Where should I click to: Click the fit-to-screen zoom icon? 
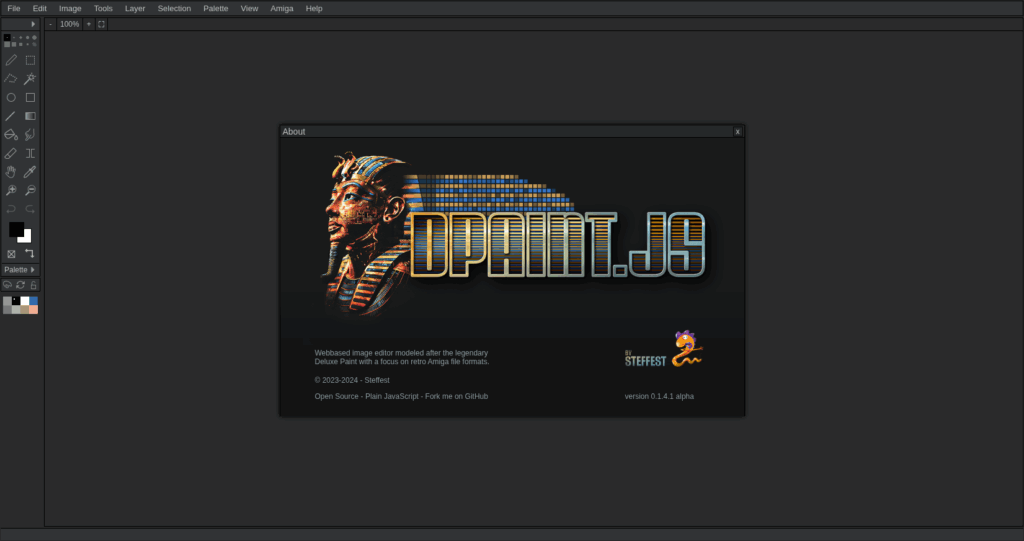[101, 24]
